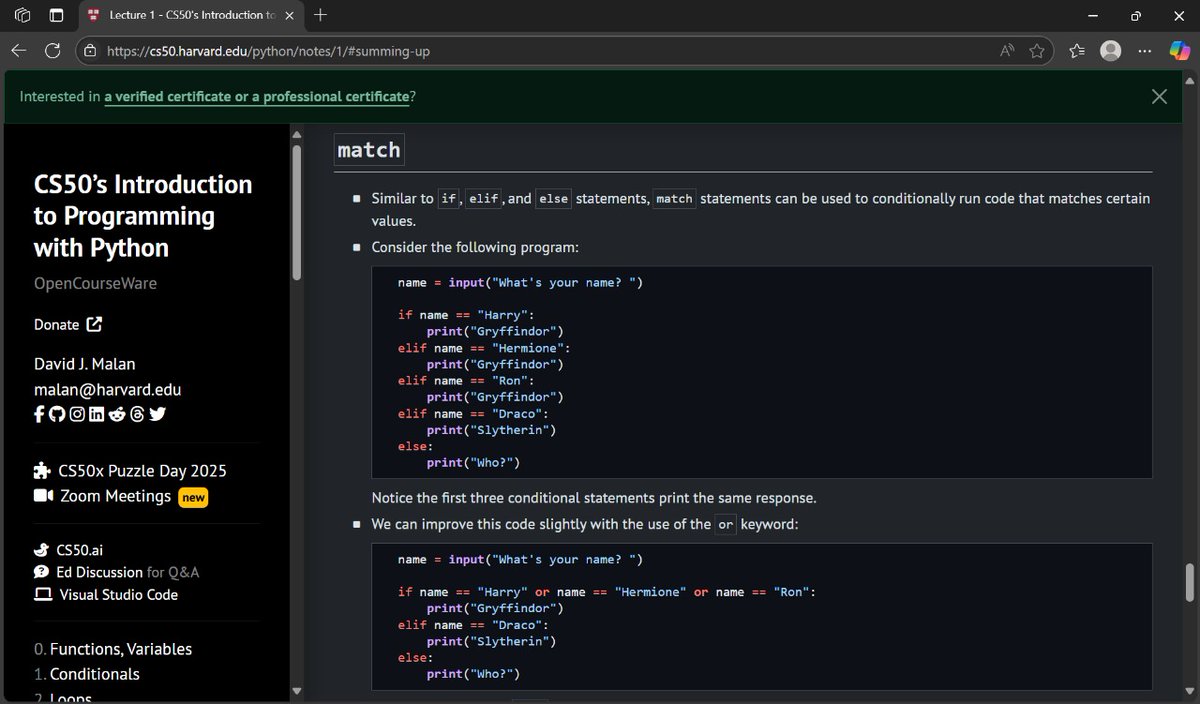Click the "Notice the first three conditional statements" sentence
The height and width of the screenshot is (704, 1200).
(594, 498)
